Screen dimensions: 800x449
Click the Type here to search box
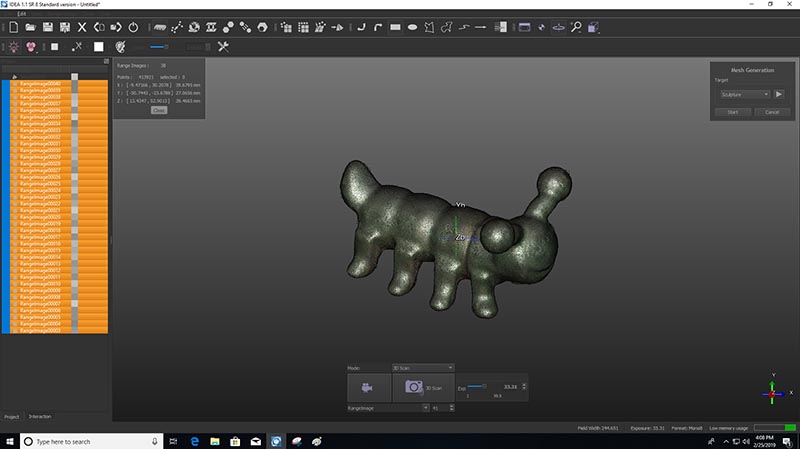(92, 441)
